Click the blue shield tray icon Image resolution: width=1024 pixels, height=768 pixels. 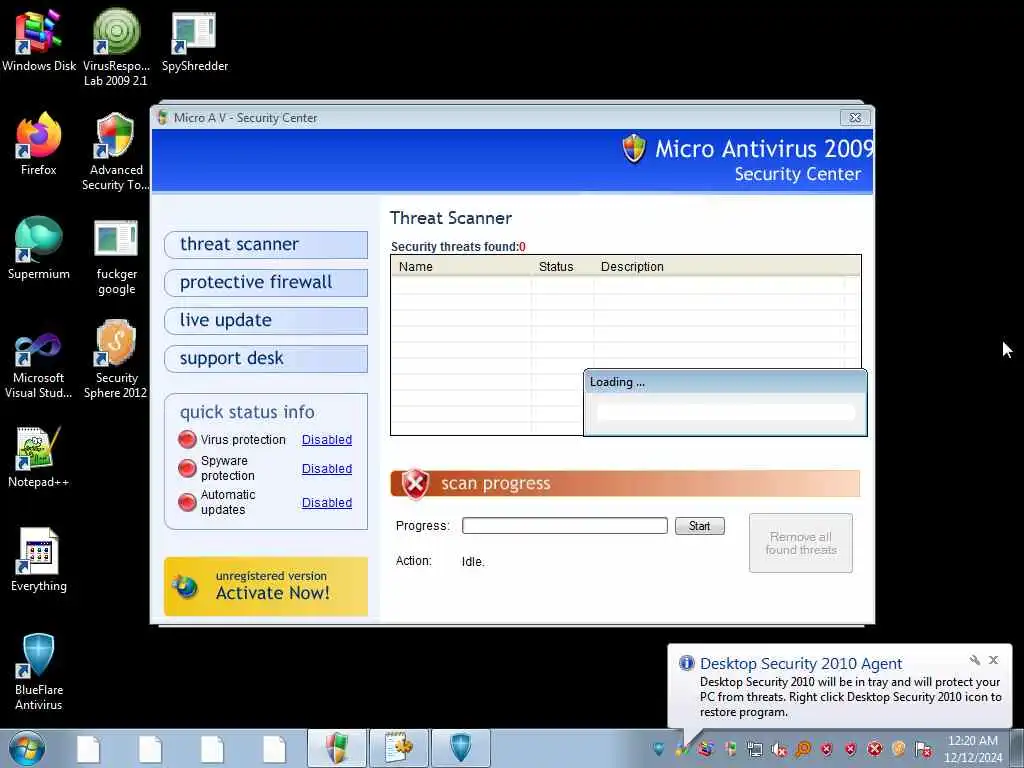[x=658, y=749]
